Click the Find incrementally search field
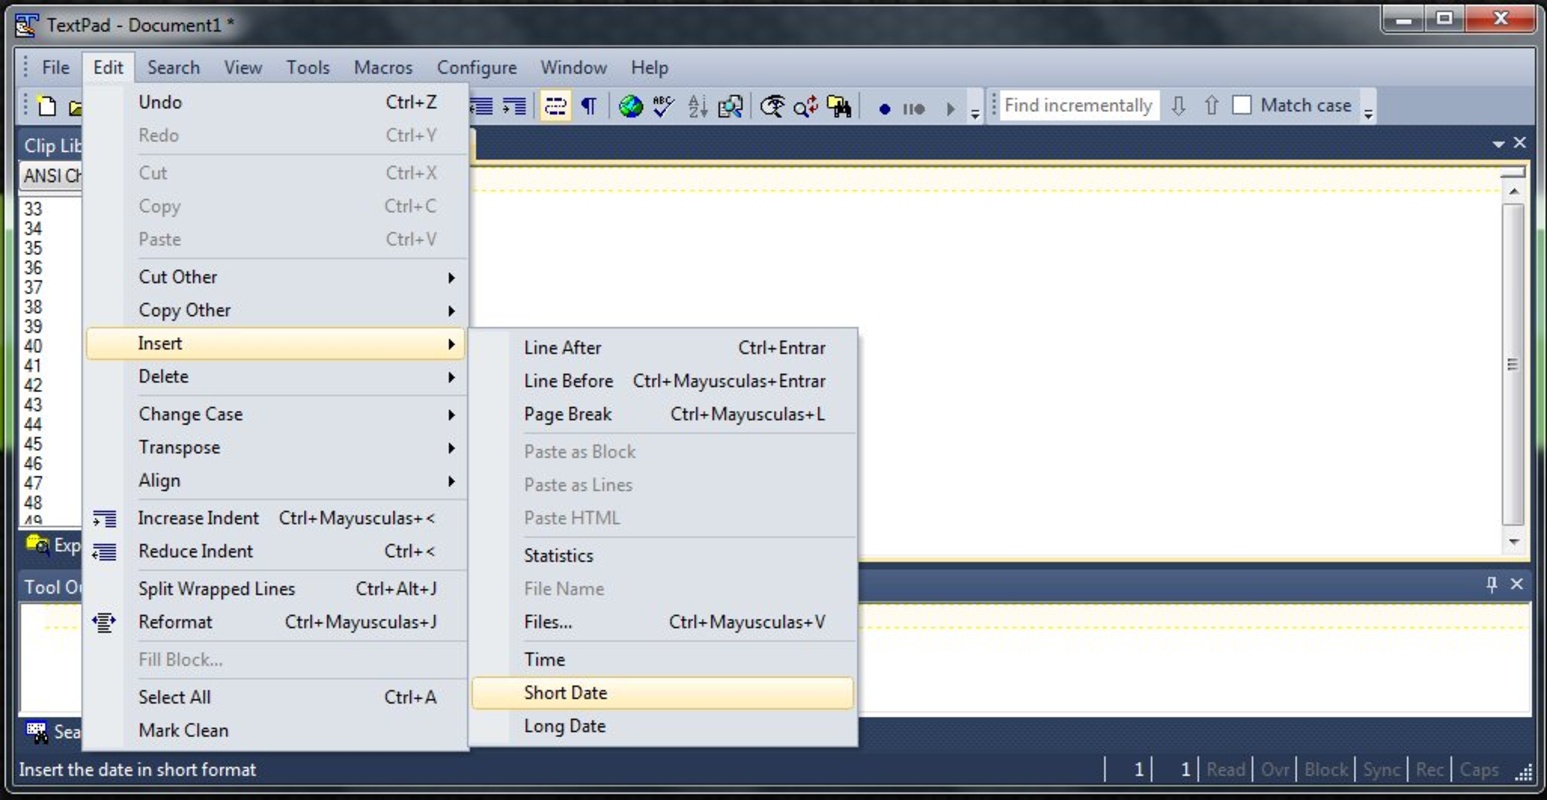Image resolution: width=1547 pixels, height=800 pixels. (x=1077, y=106)
